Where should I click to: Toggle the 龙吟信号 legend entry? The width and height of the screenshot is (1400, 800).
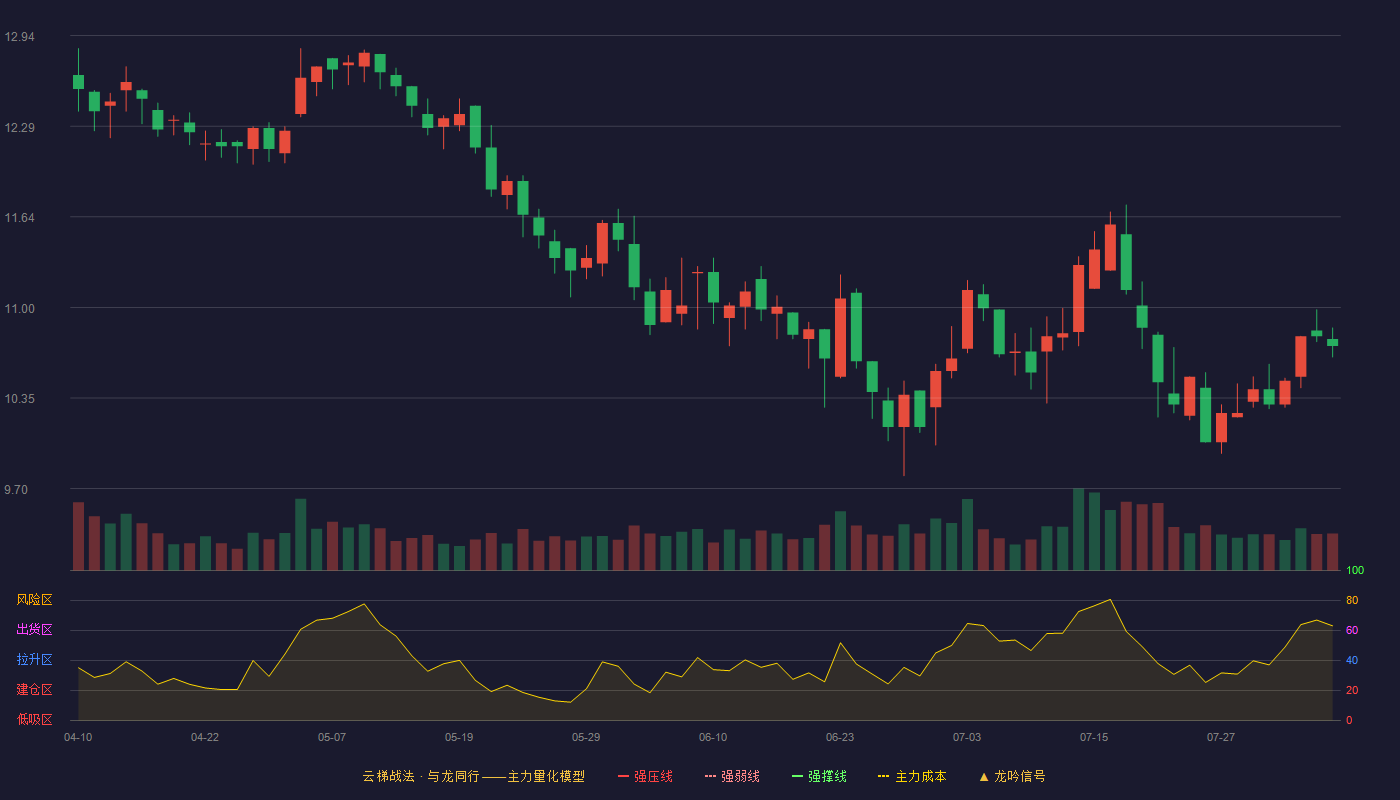[x=1012, y=776]
